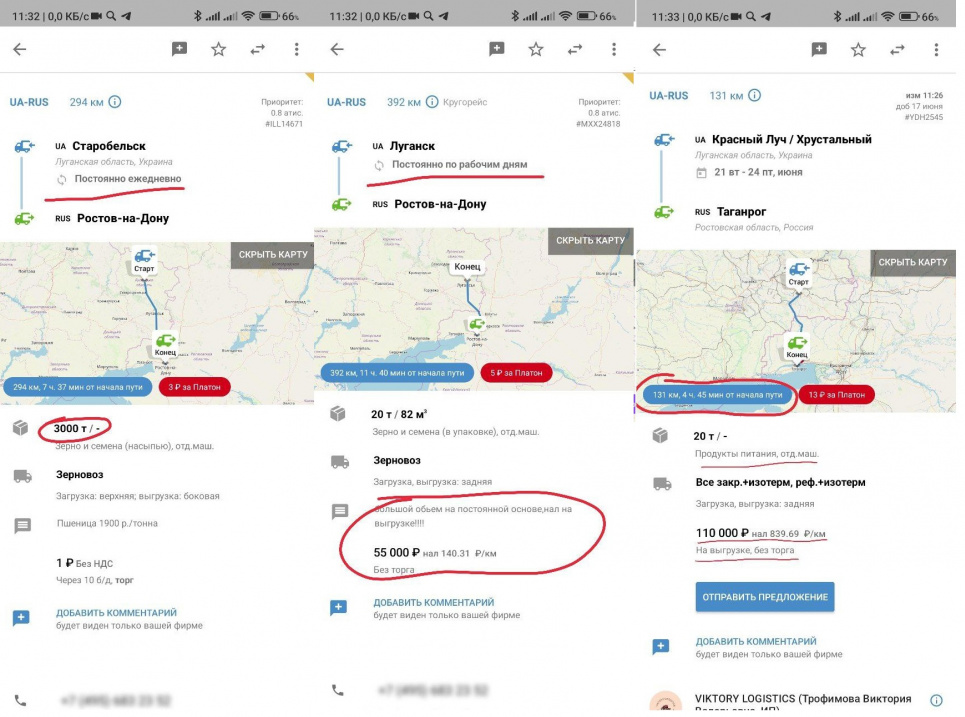Toggle star on Красный Луч listing

858,49
